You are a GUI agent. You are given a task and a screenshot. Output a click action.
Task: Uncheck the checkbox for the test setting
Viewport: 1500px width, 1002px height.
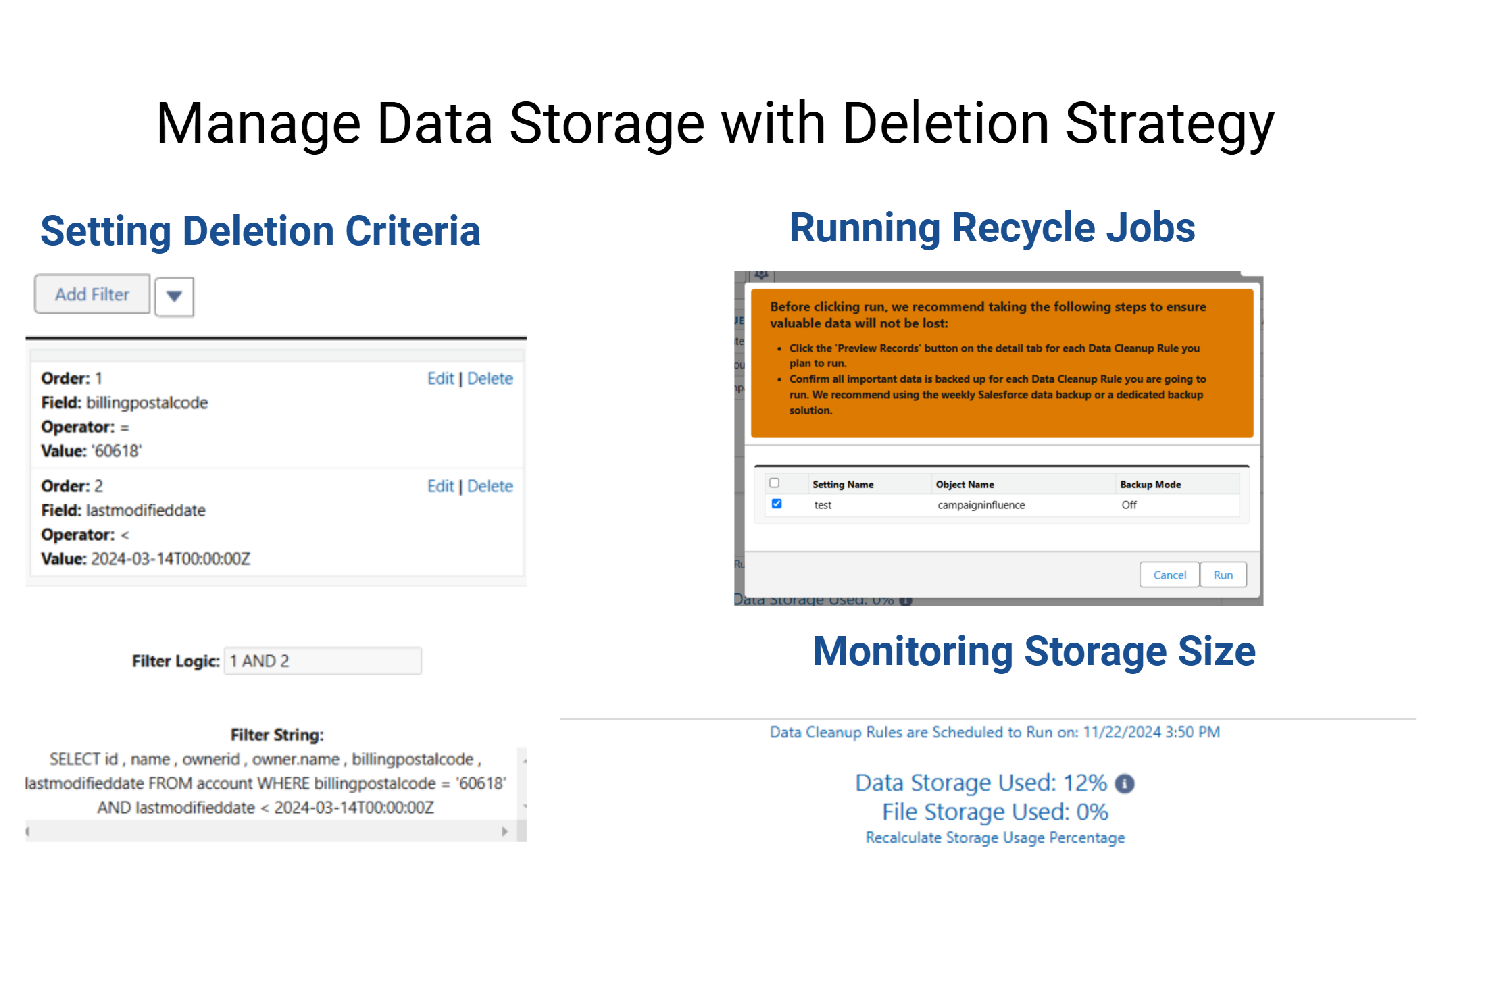click(776, 504)
